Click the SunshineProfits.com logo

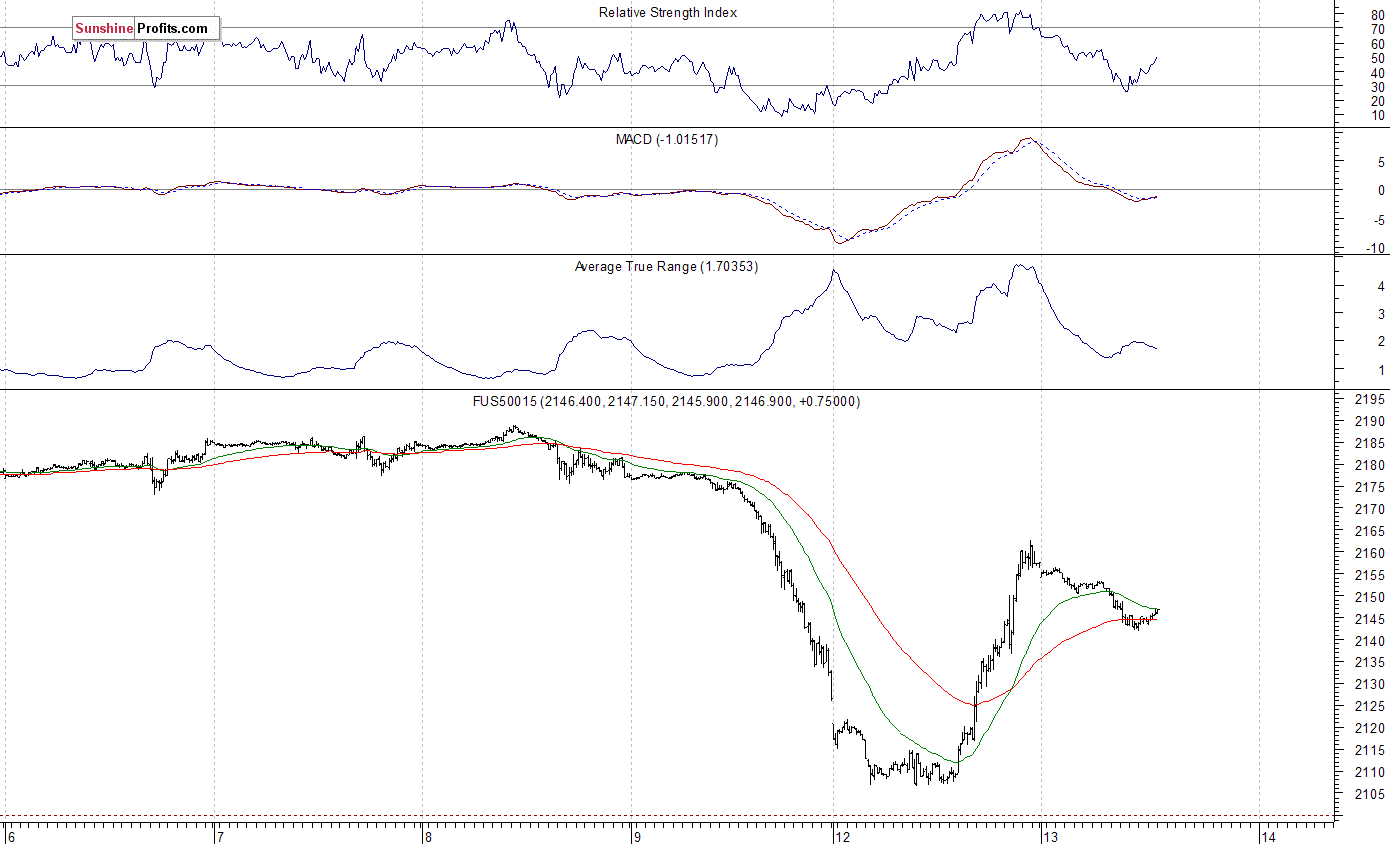145,29
